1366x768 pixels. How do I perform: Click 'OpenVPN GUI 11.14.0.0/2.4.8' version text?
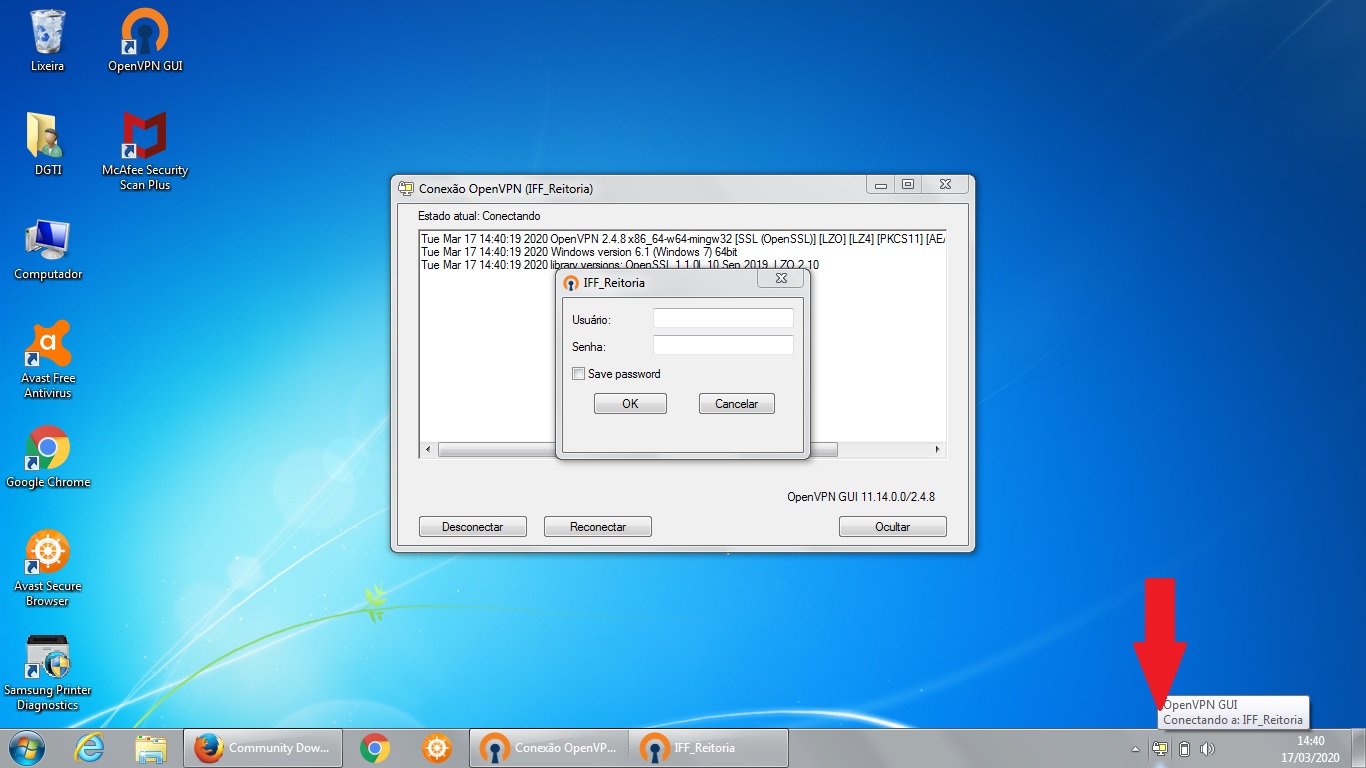(861, 497)
